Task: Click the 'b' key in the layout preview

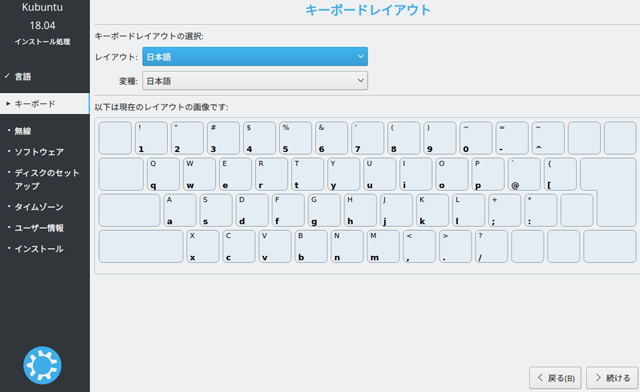Action: pos(311,246)
